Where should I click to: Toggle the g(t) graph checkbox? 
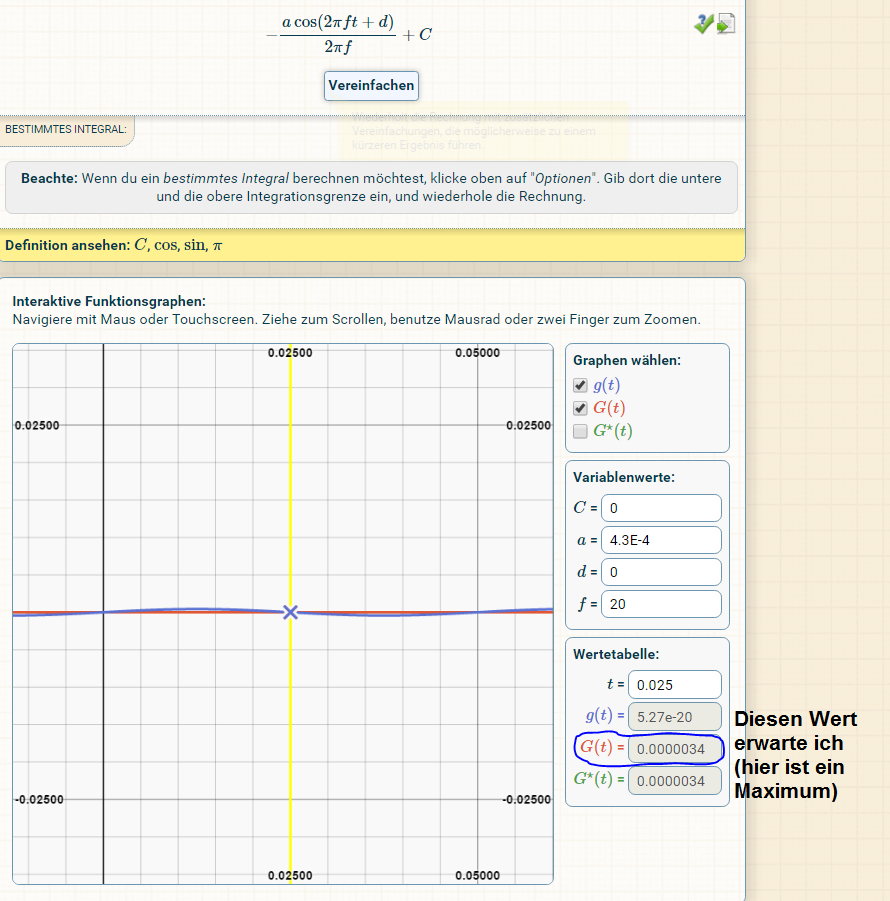pos(580,386)
